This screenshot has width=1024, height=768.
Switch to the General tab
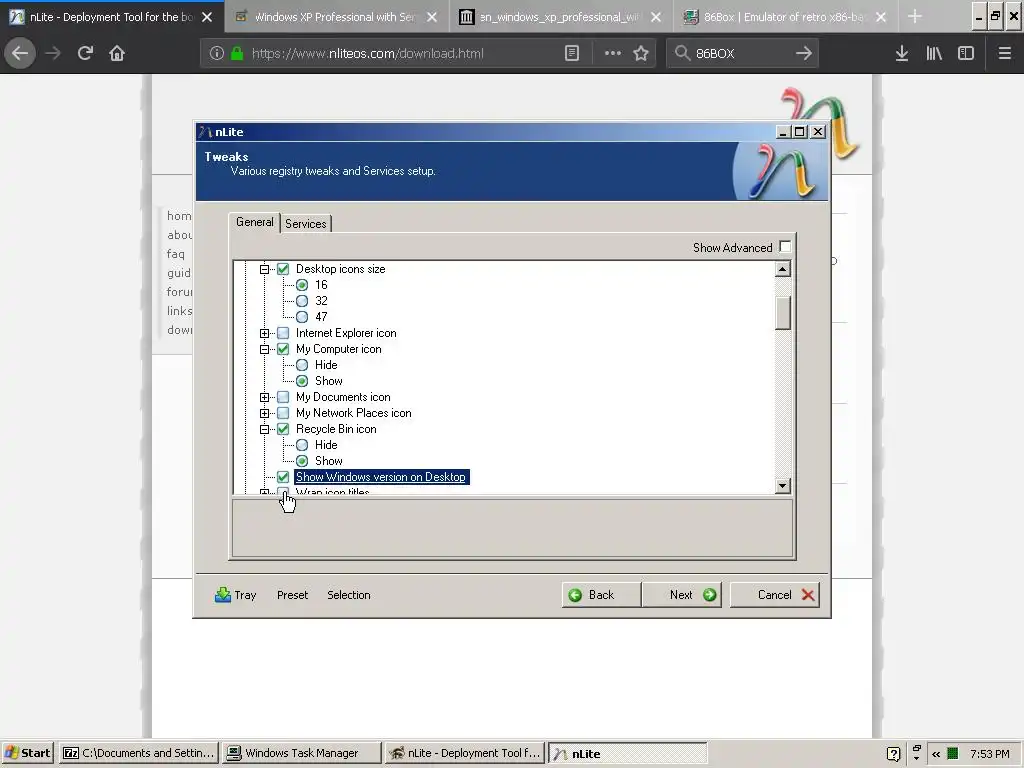[255, 222]
